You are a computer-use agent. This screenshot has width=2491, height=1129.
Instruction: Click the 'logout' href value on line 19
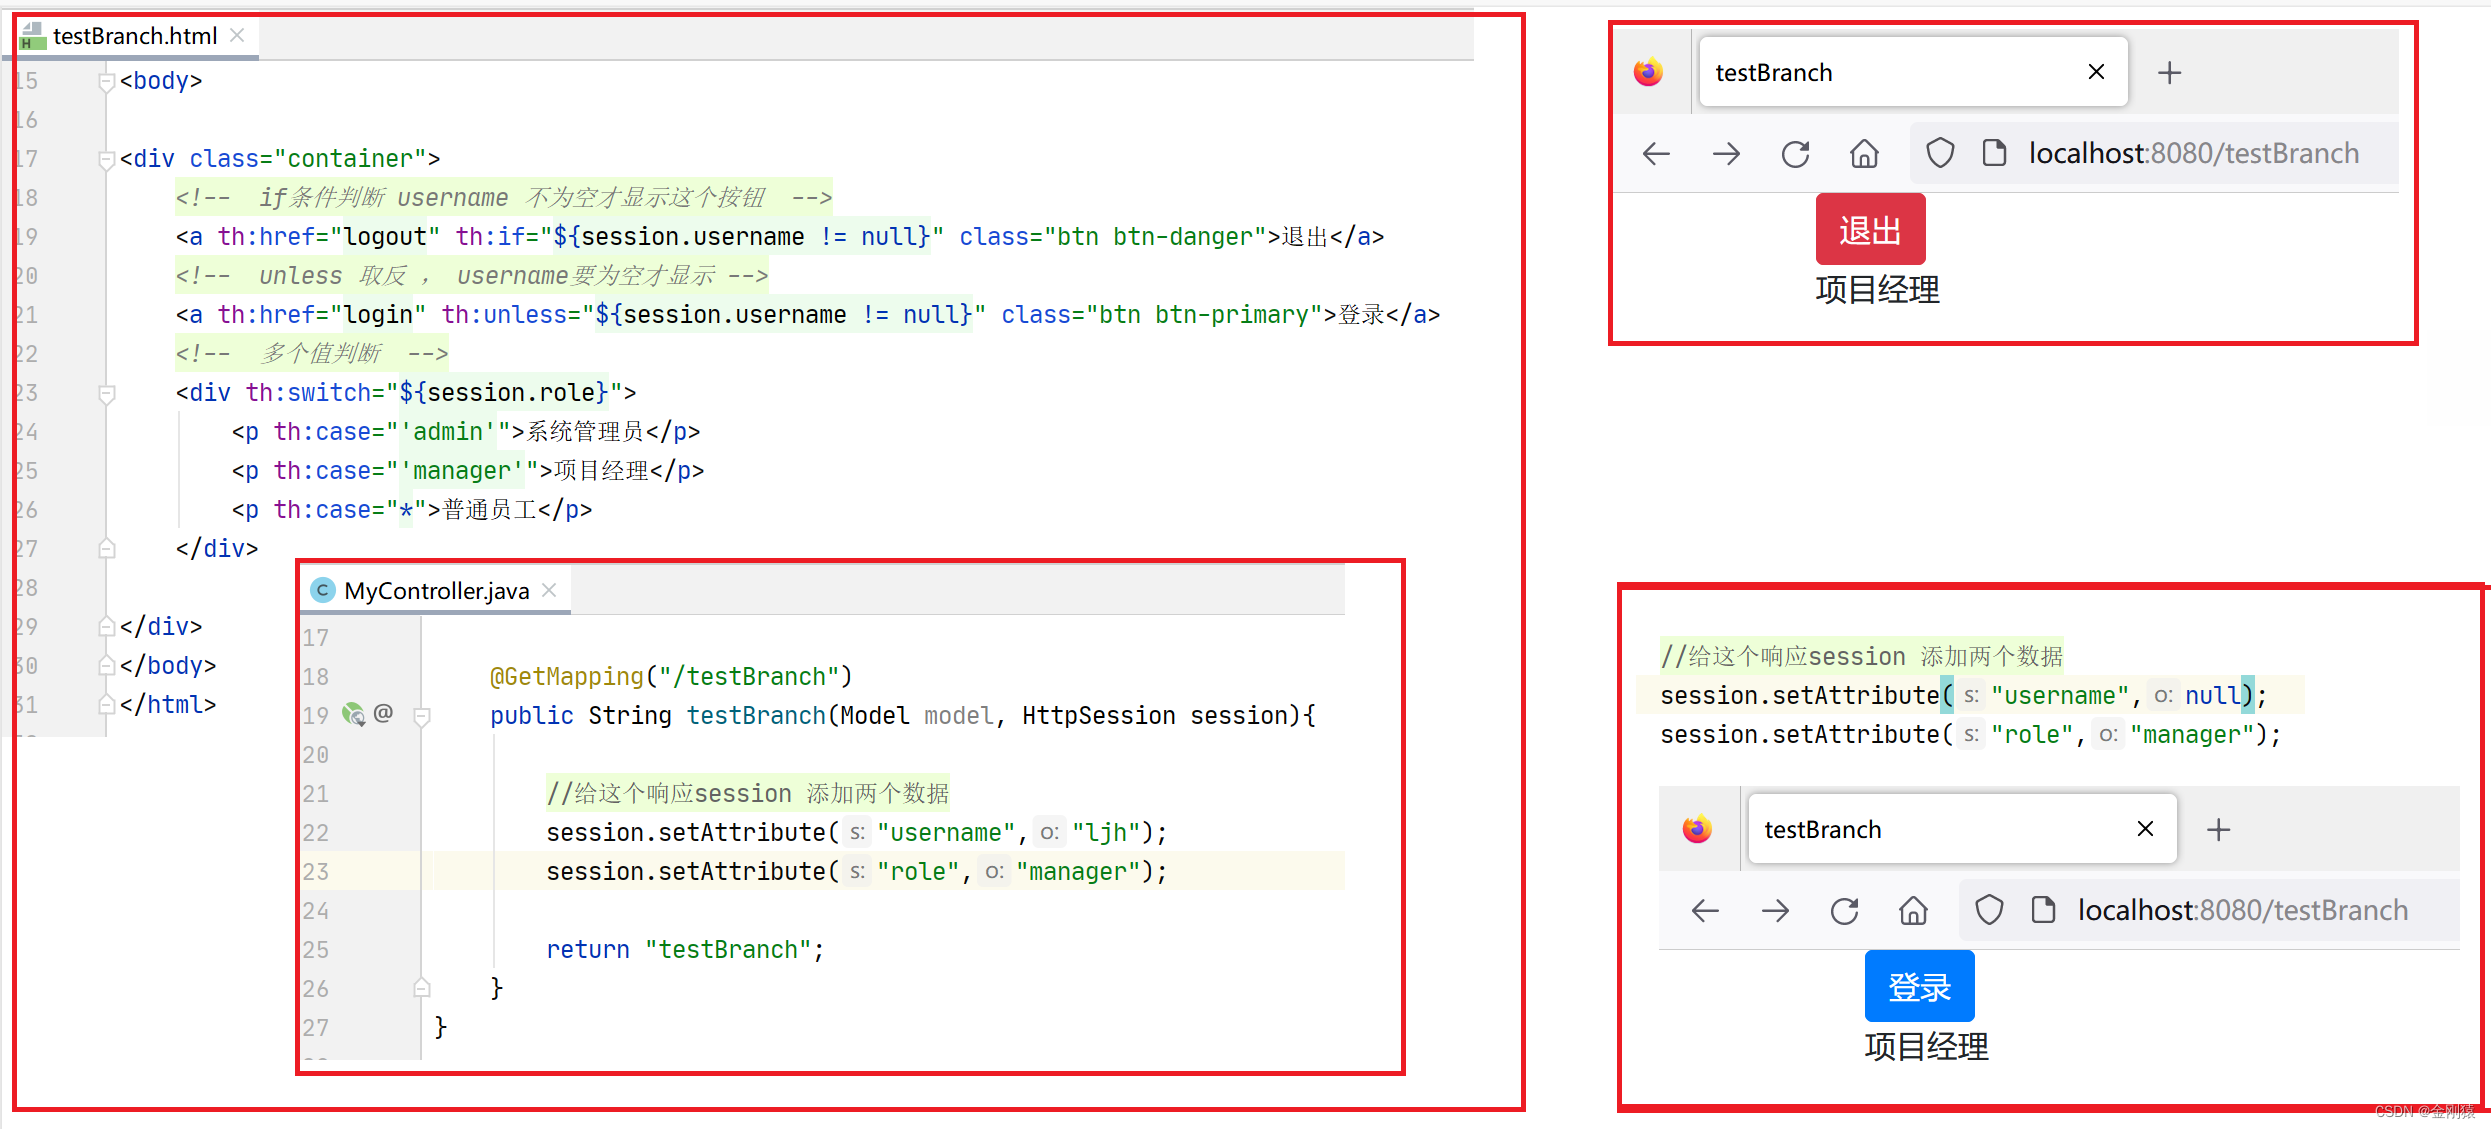(385, 237)
